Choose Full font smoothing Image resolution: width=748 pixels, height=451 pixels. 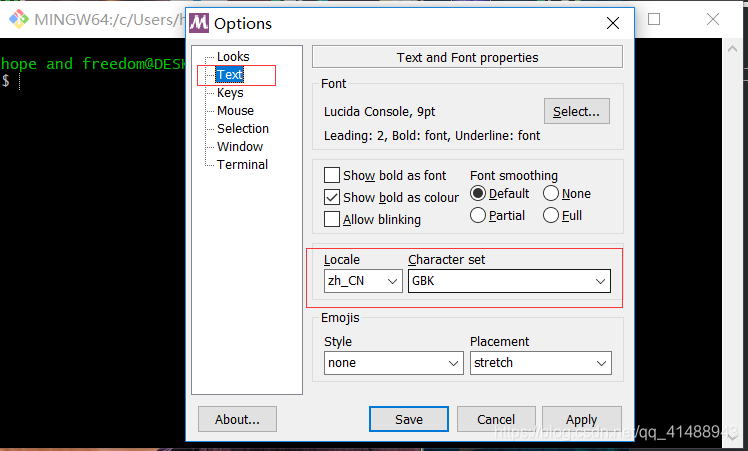(x=551, y=215)
